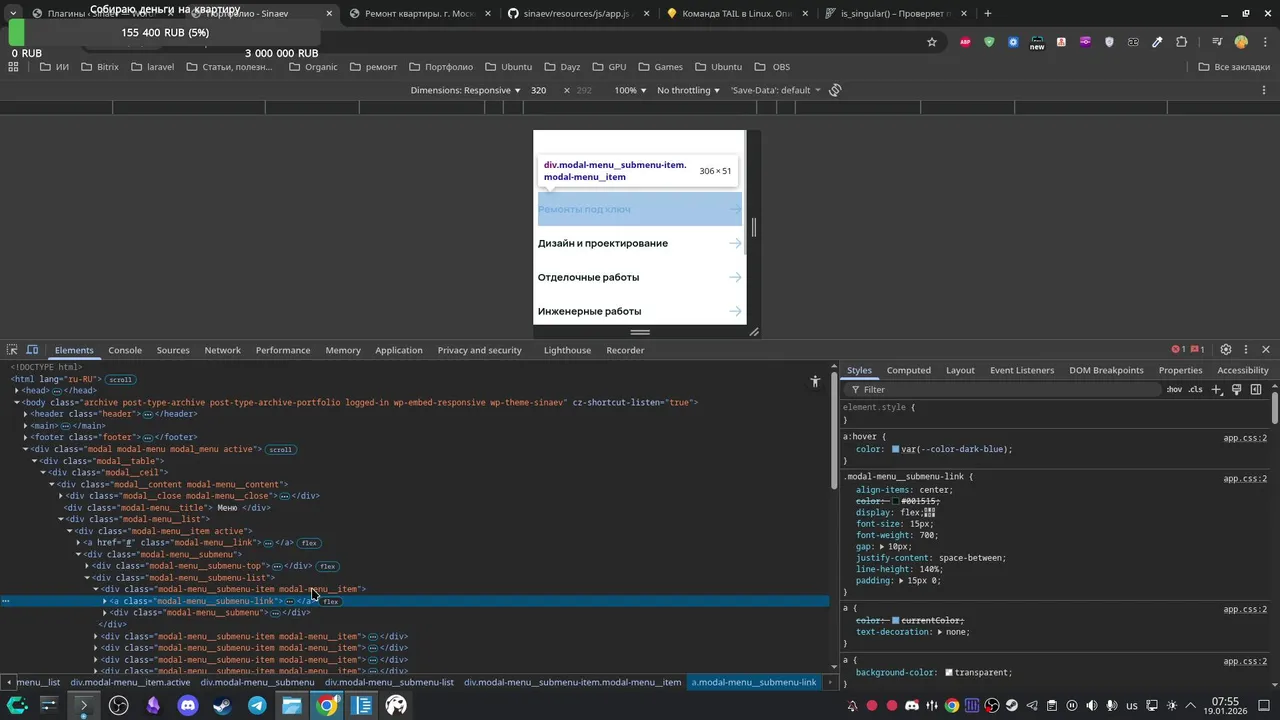The height and width of the screenshot is (720, 1280).
Task: Click the issues count badge in DevTools
Action: [1198, 350]
